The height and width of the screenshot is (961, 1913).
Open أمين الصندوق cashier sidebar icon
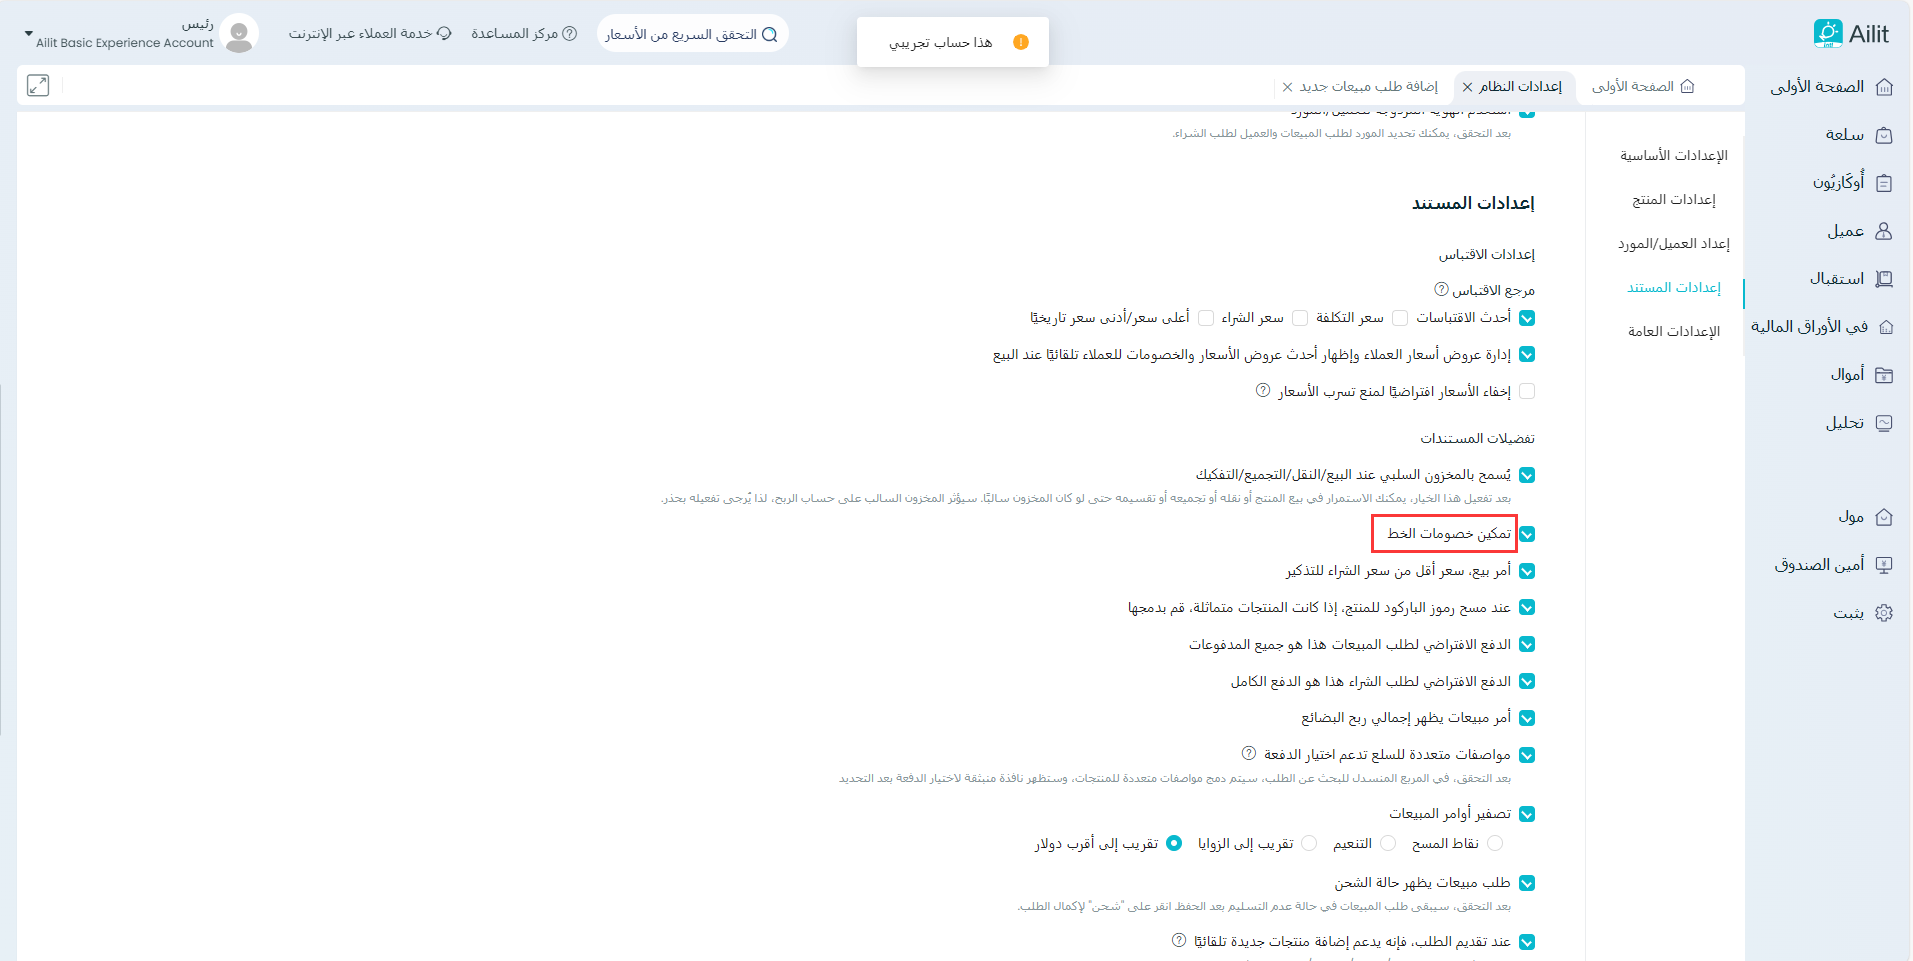click(1884, 565)
